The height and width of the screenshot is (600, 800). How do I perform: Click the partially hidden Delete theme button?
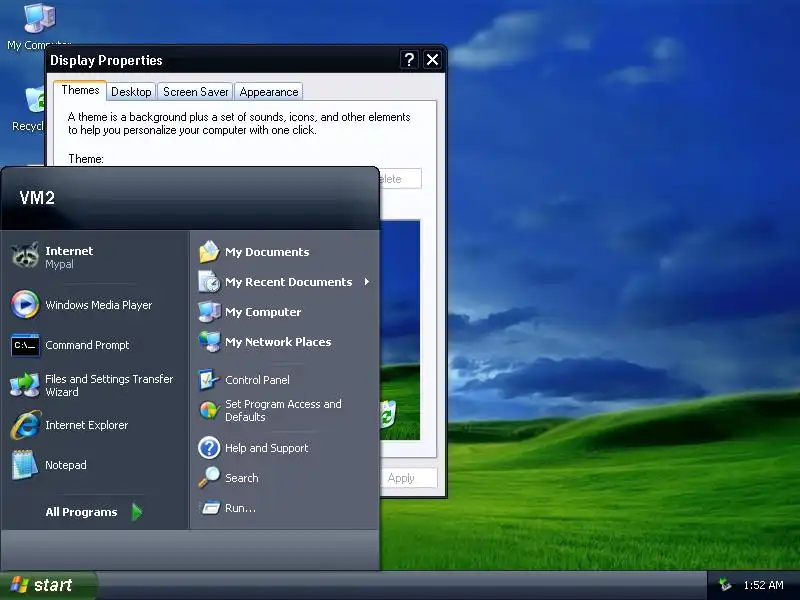pyautogui.click(x=401, y=179)
